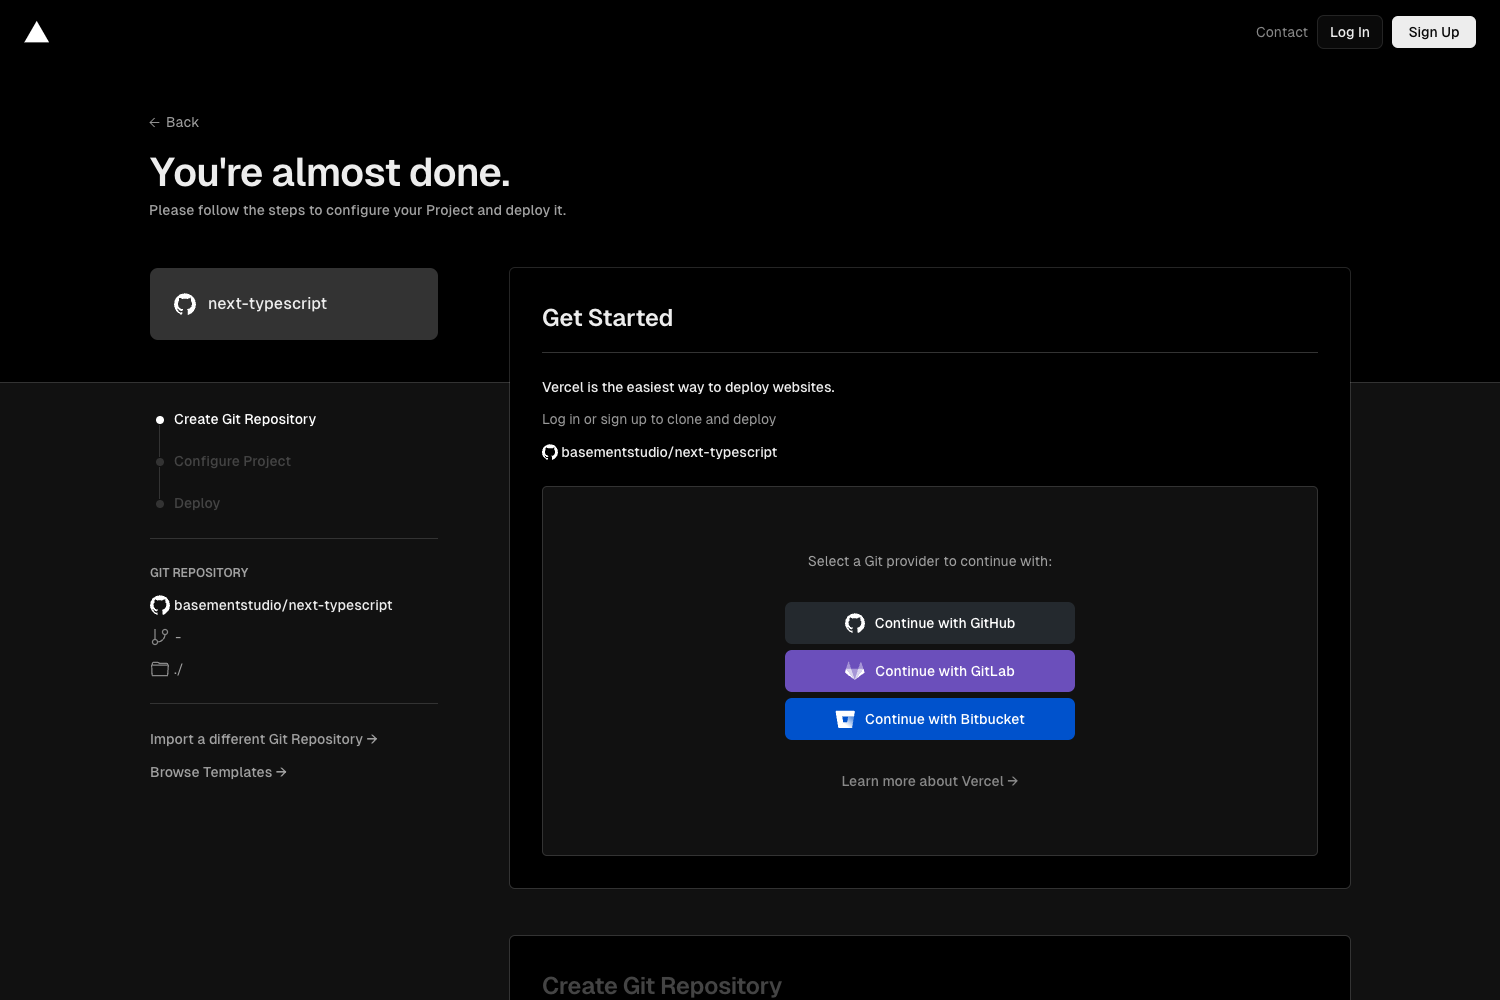Image resolution: width=1500 pixels, height=1000 pixels.
Task: Click Import a different Git Repository
Action: (x=263, y=738)
